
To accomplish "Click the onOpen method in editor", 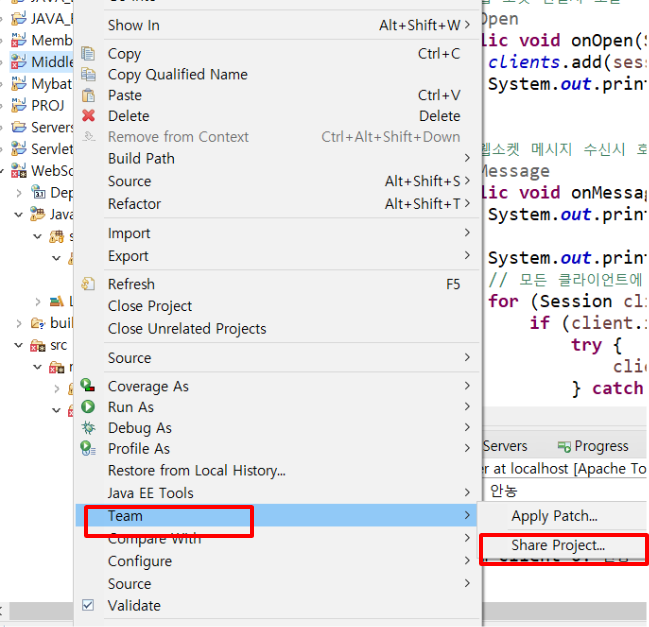I will click(x=602, y=41).
